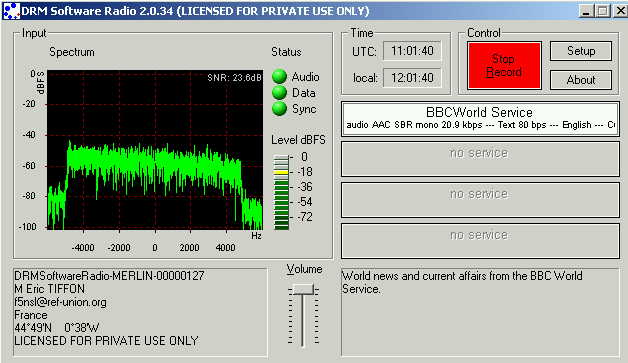Select the BBCWorld Service channel
The width and height of the screenshot is (628, 363).
480,119
